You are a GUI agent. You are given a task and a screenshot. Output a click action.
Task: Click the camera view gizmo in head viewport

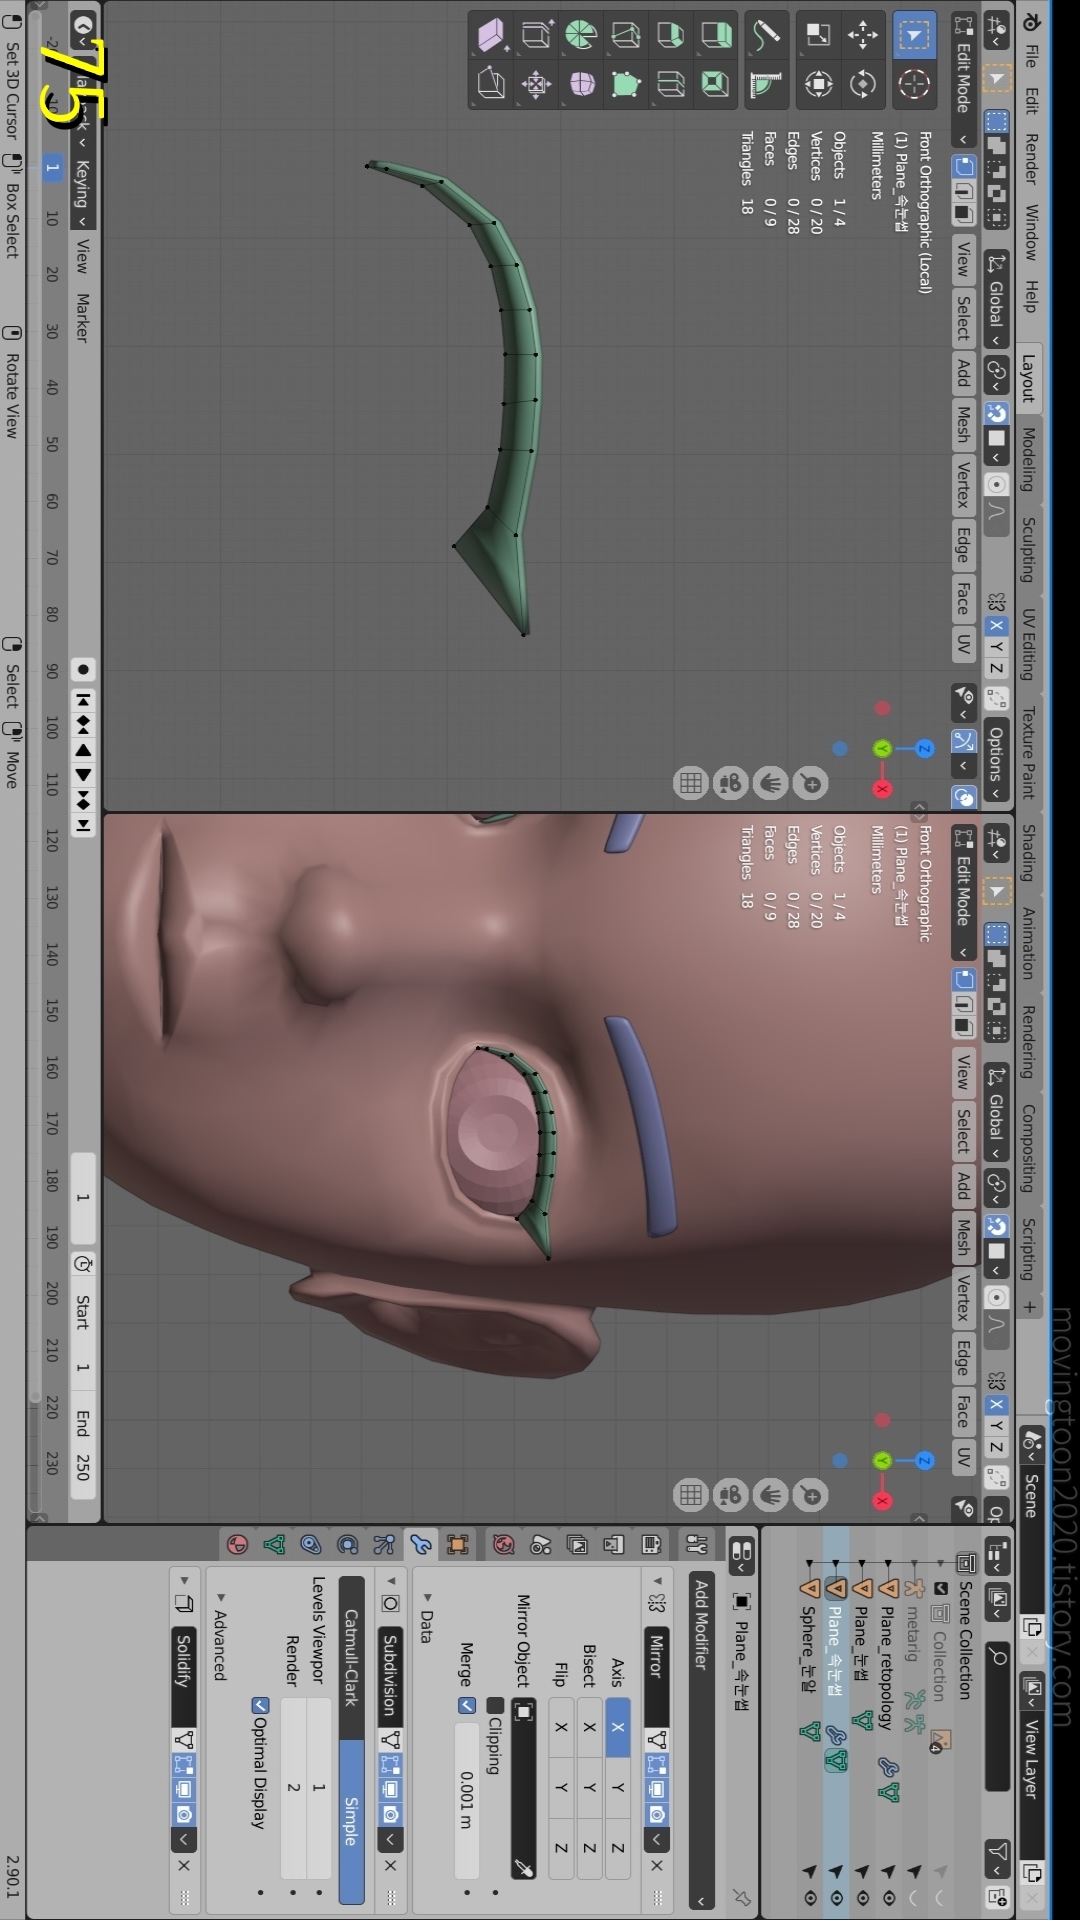tap(731, 1495)
